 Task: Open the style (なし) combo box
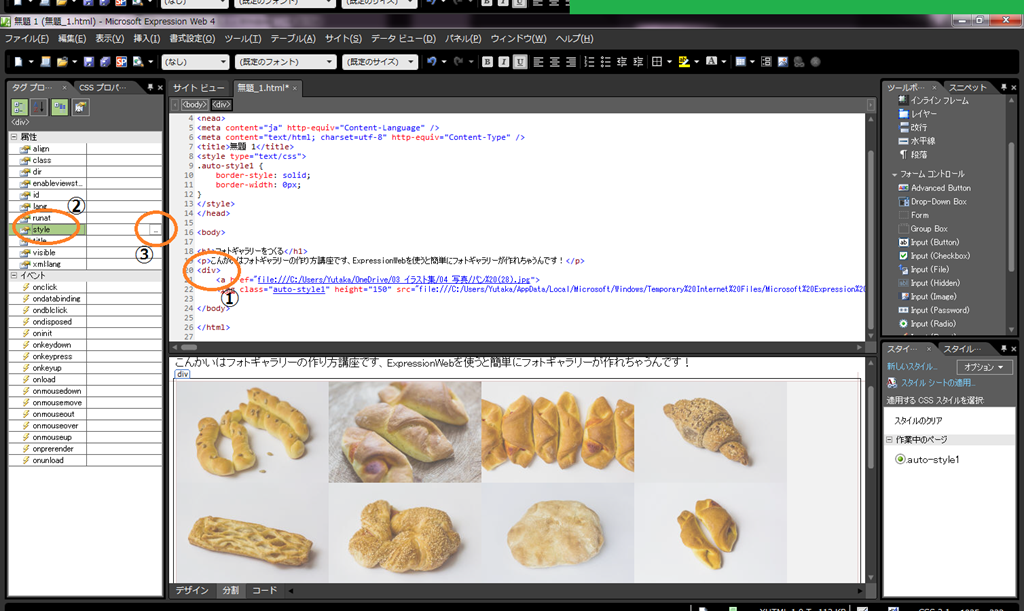(195, 62)
